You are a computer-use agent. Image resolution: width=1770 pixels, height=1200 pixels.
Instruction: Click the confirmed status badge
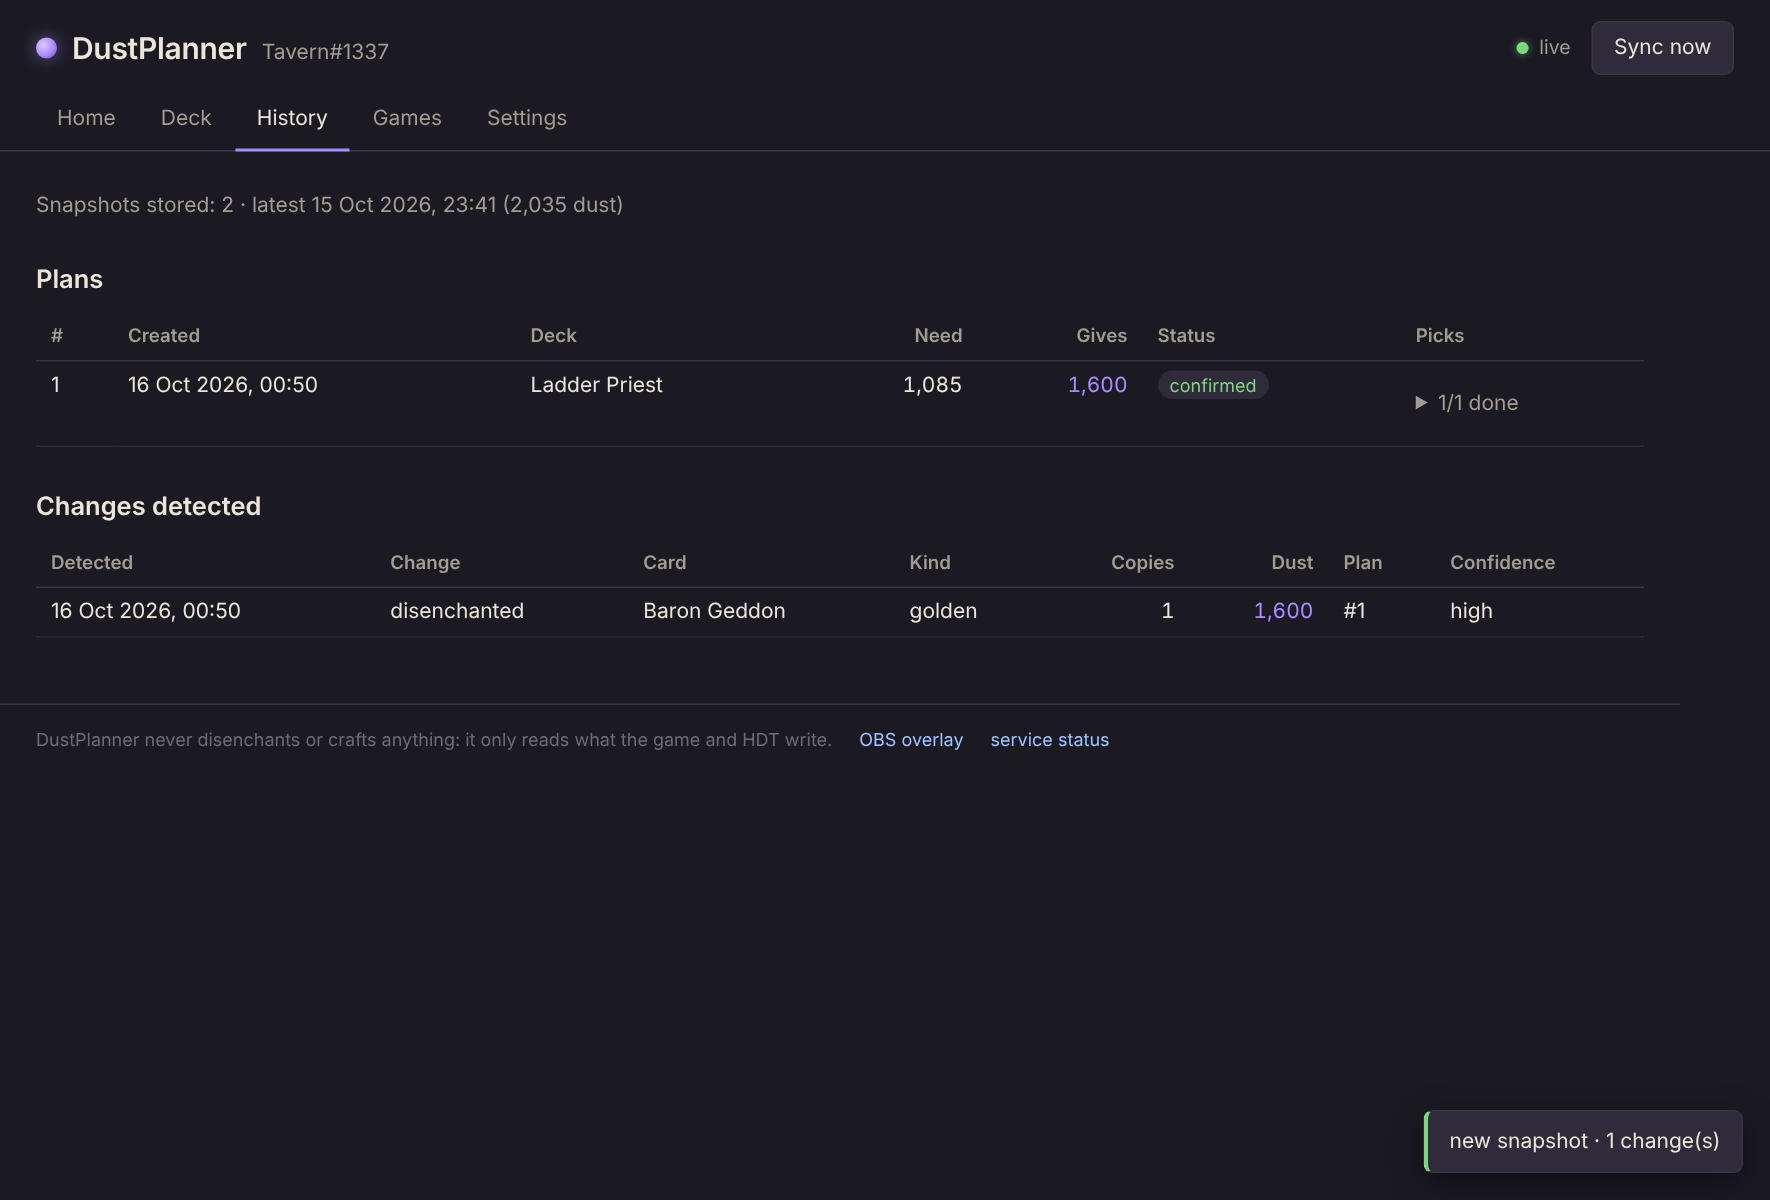click(1213, 385)
